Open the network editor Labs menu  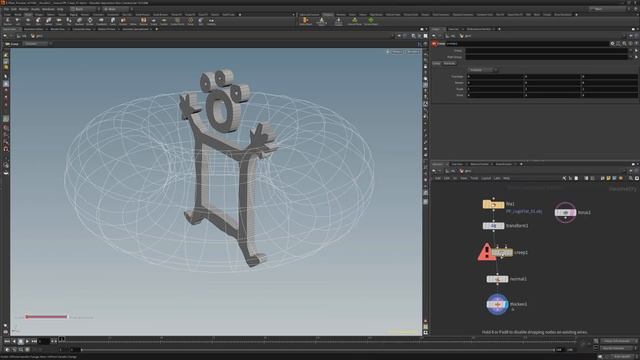(x=497, y=178)
